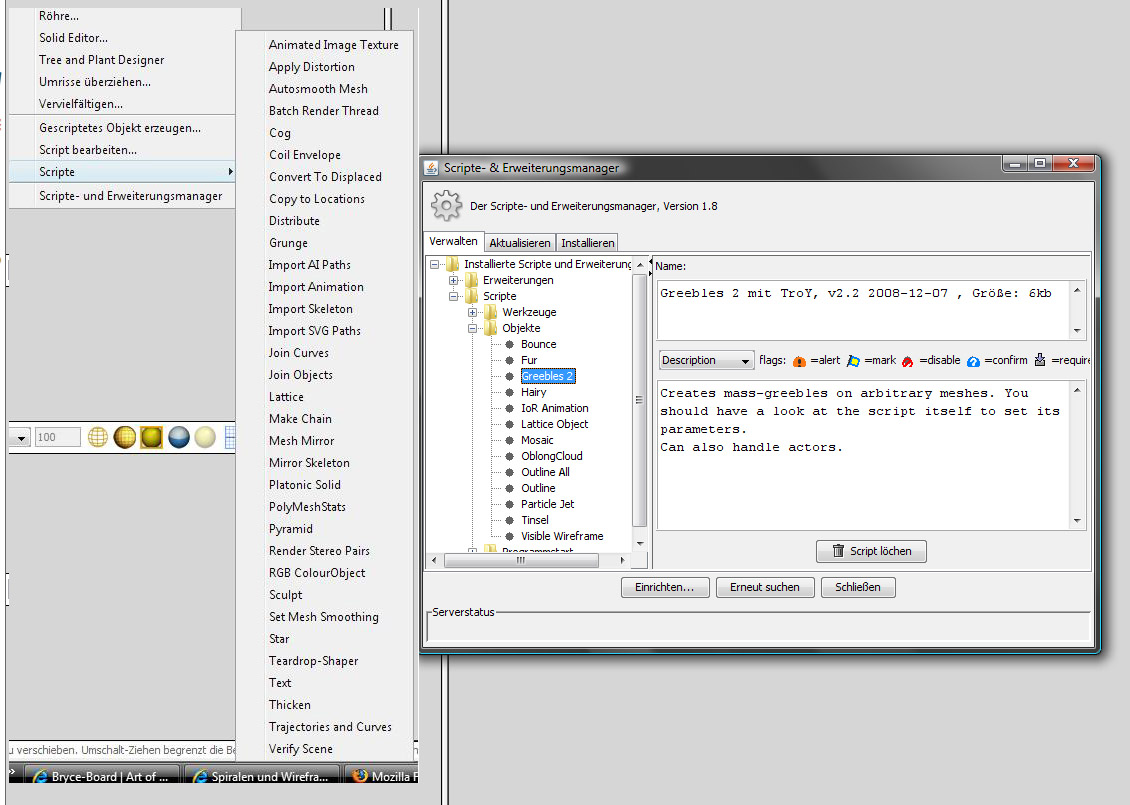Viewport: 1130px width, 805px height.
Task: Click the Erweiterungen folder icon
Action: 472,280
